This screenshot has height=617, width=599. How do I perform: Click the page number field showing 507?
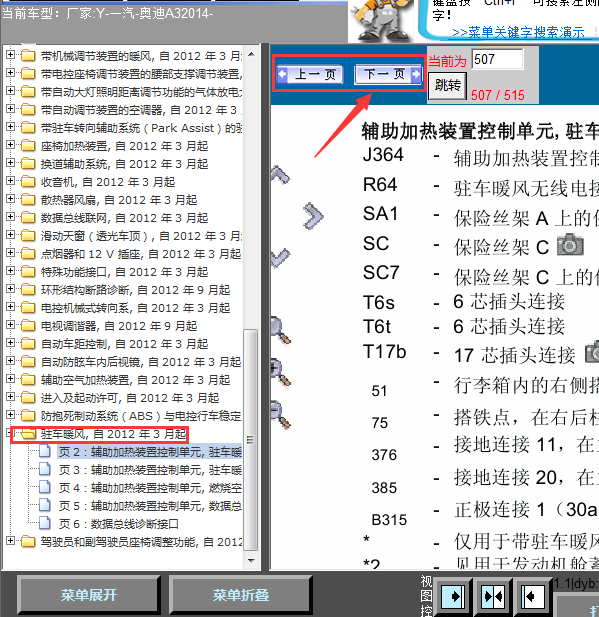coord(497,59)
